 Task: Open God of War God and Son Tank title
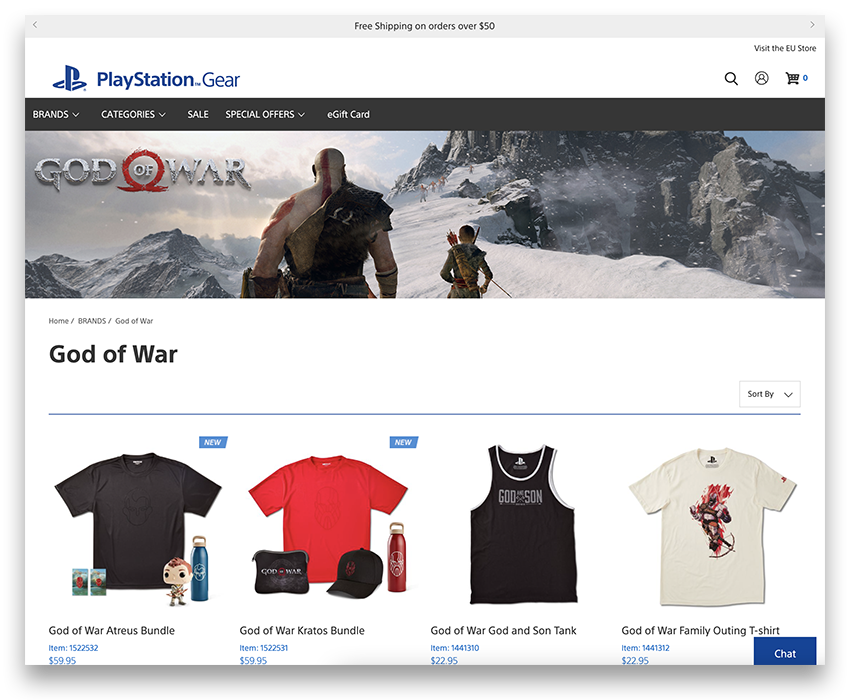[x=503, y=631]
